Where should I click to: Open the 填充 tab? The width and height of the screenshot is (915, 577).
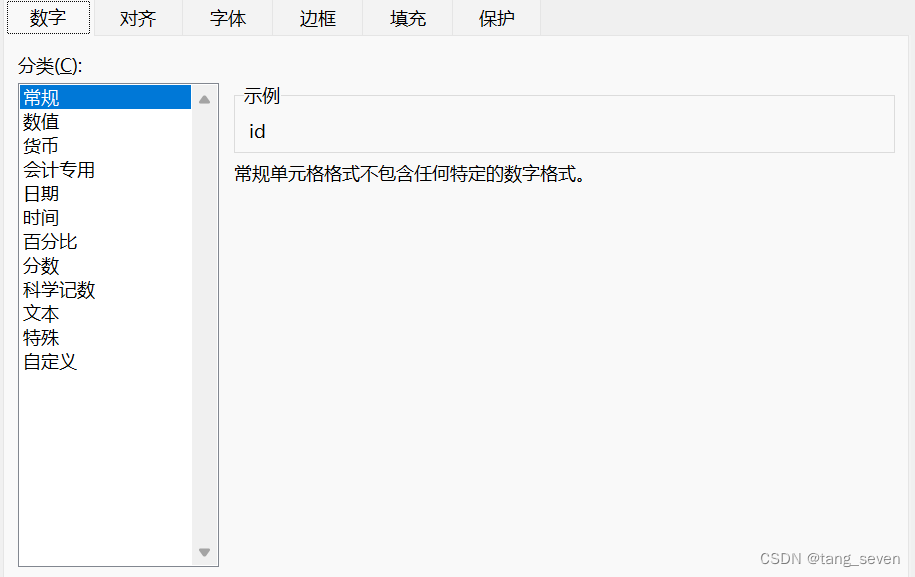tap(407, 18)
